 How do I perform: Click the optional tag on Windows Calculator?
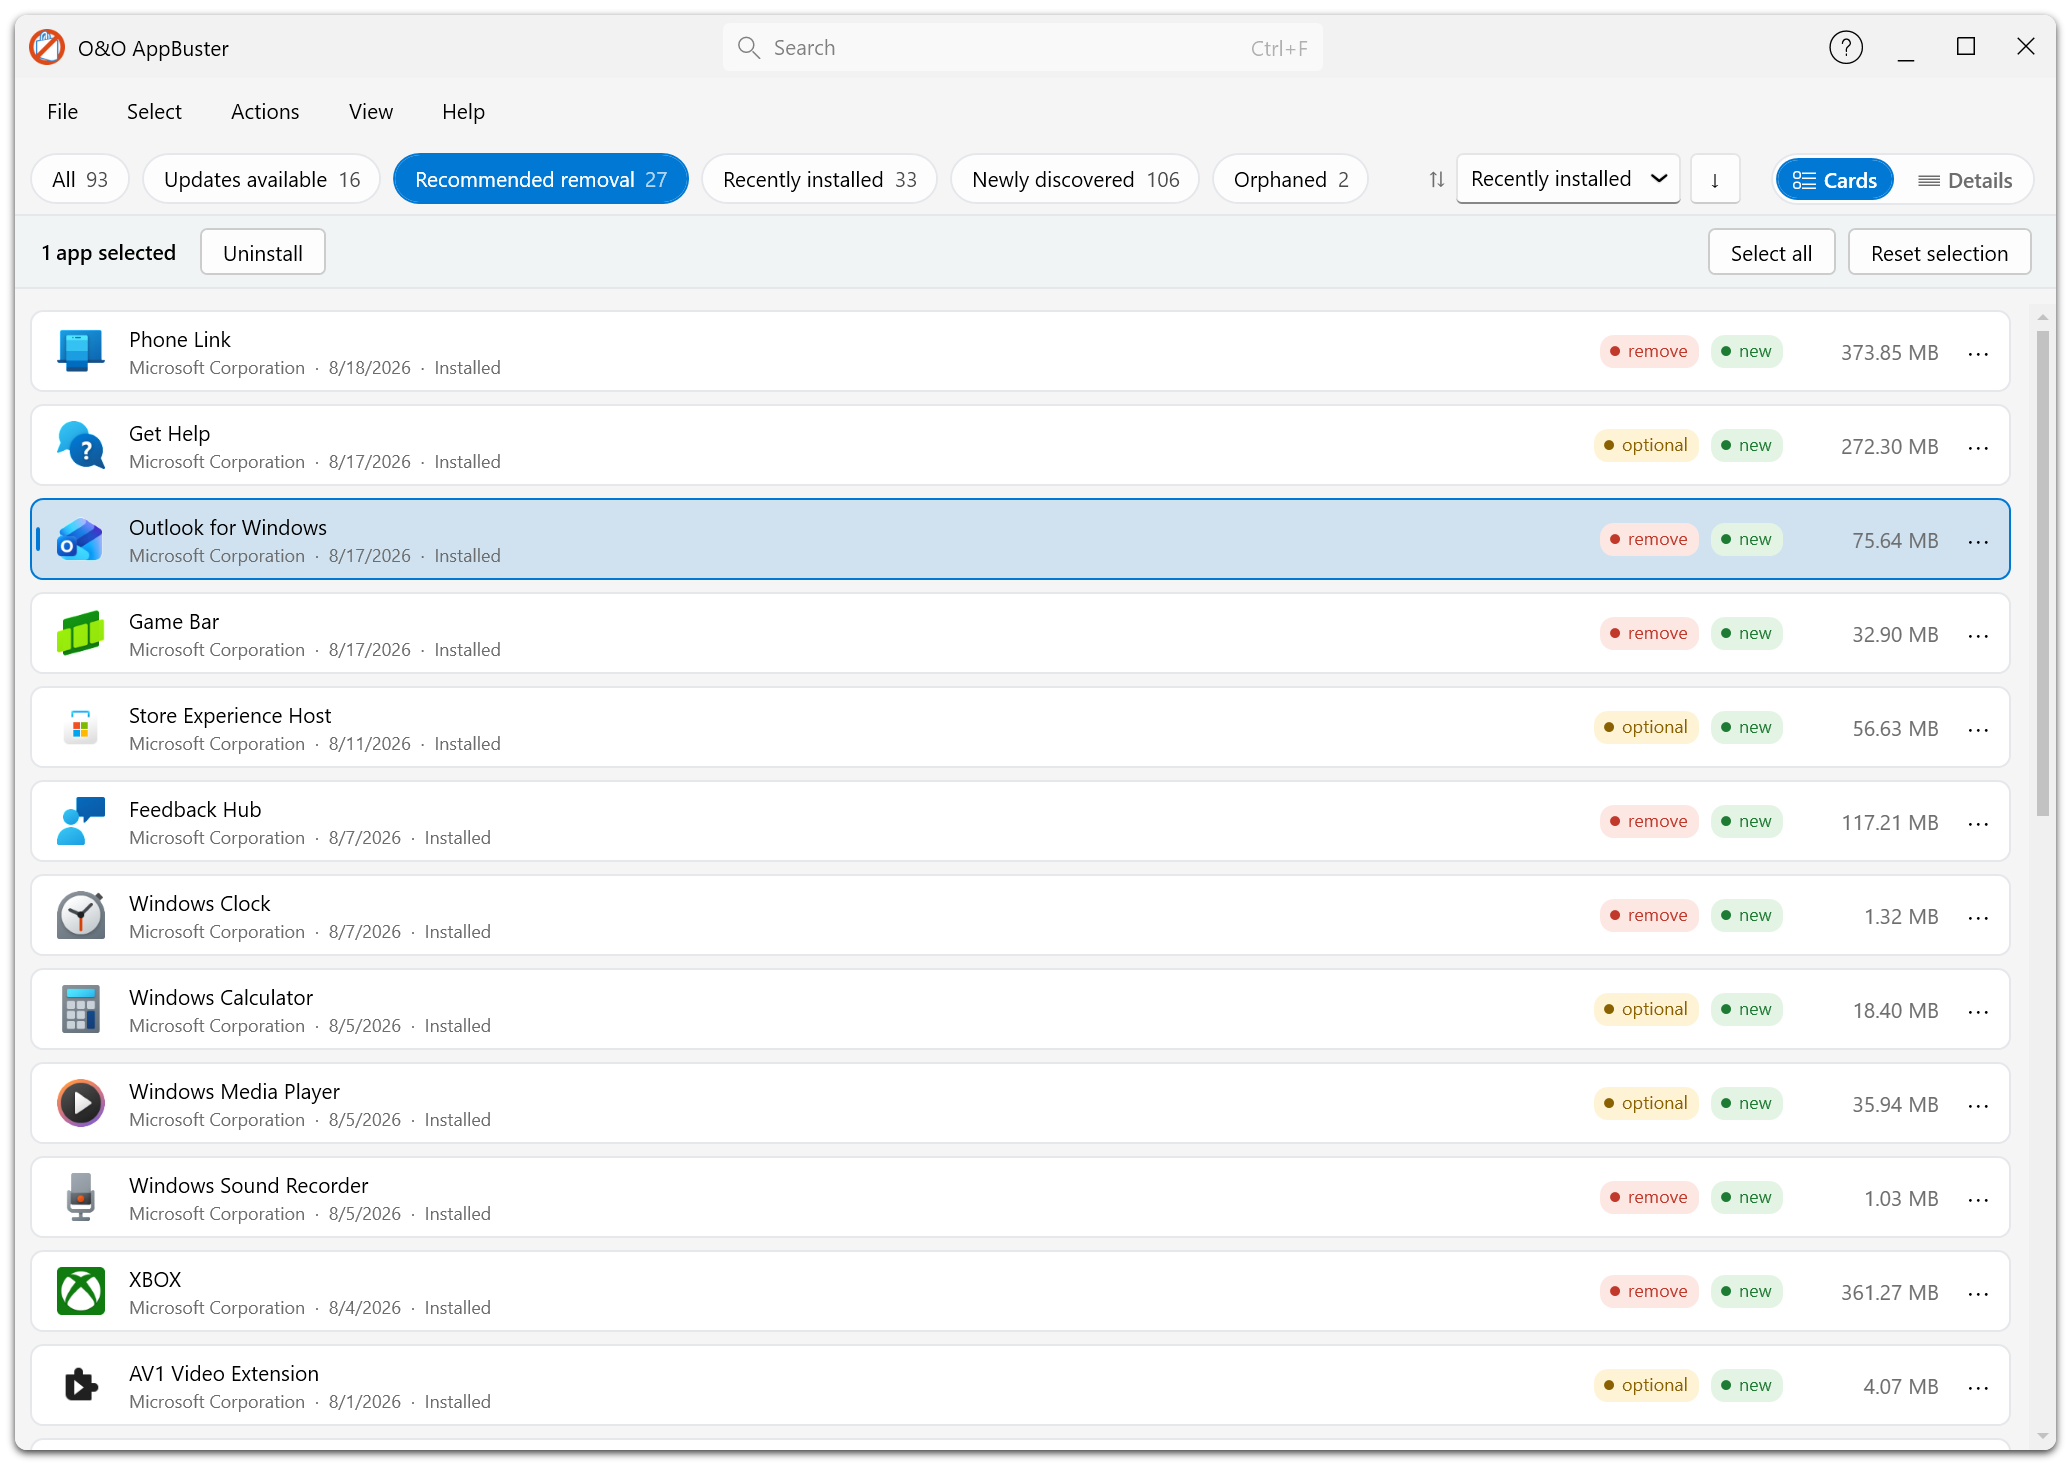[1646, 1009]
